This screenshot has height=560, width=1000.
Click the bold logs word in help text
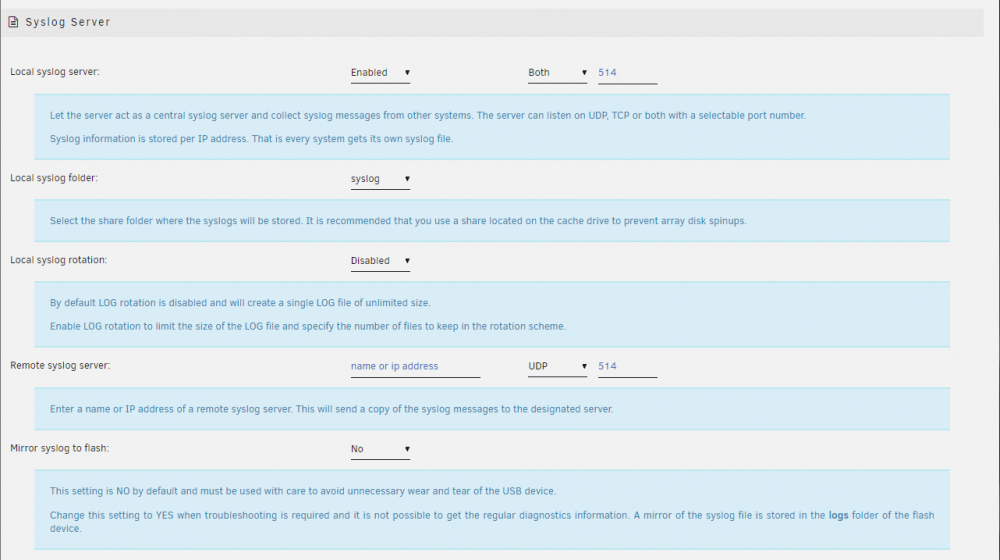[838, 515]
